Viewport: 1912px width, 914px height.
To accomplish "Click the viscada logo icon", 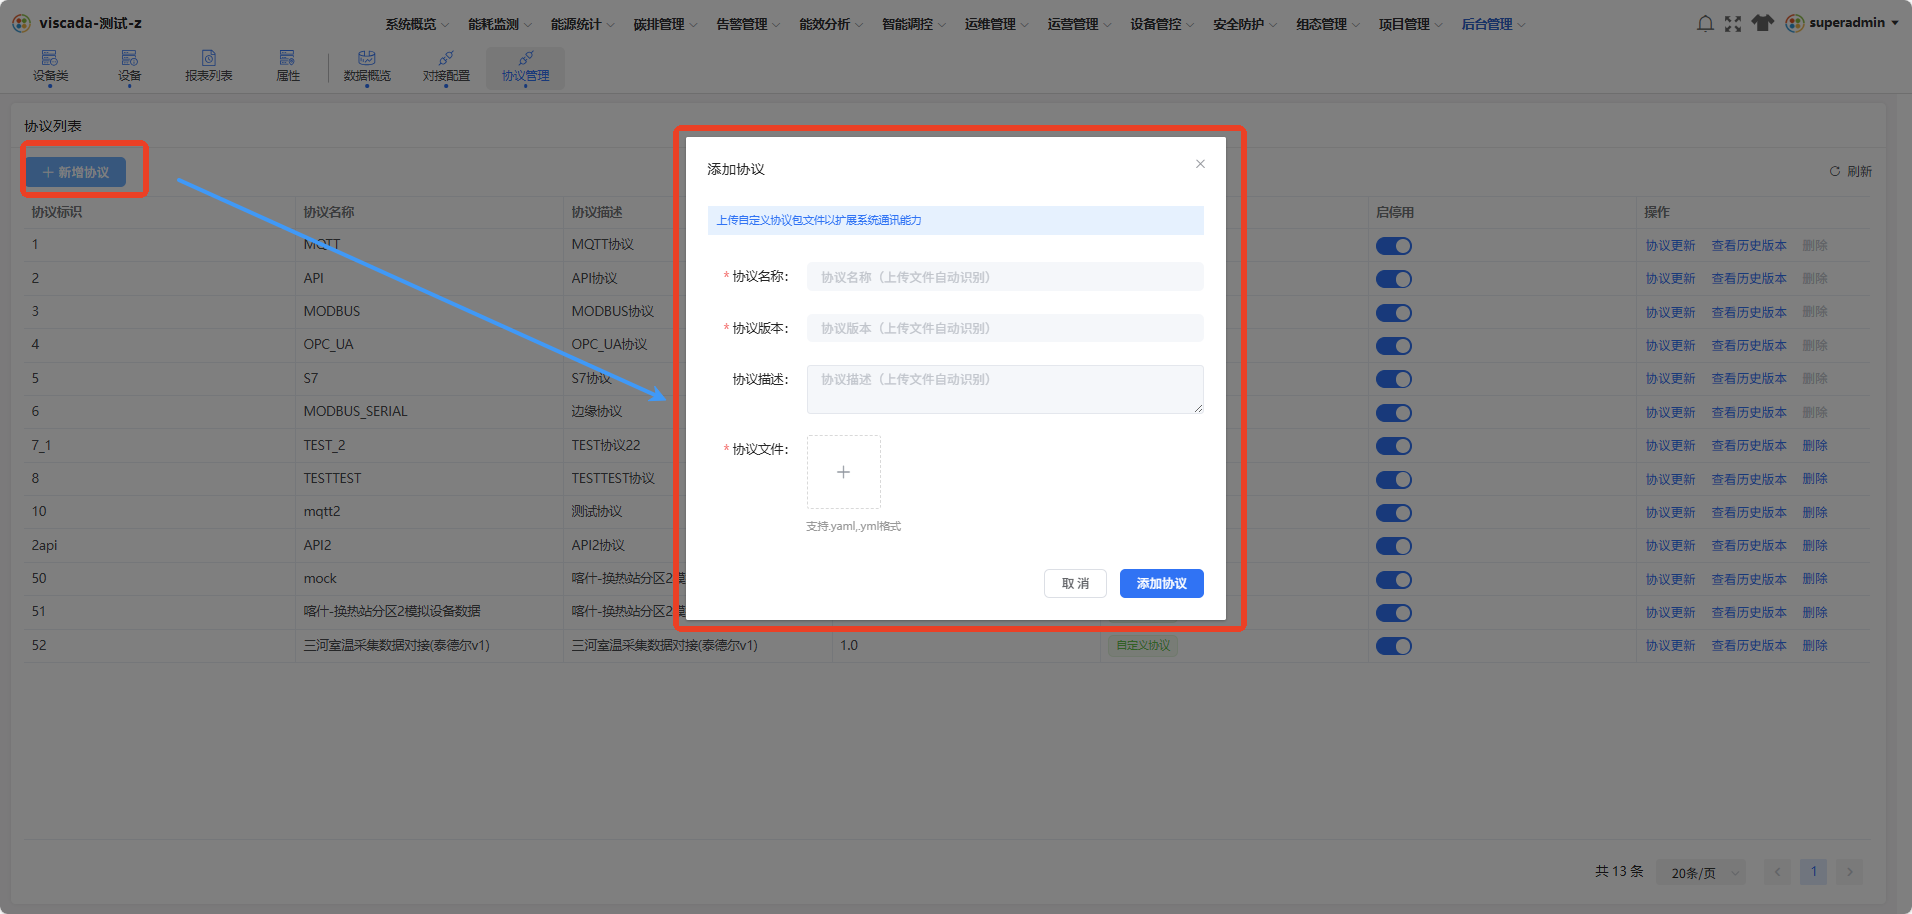I will [x=21, y=23].
